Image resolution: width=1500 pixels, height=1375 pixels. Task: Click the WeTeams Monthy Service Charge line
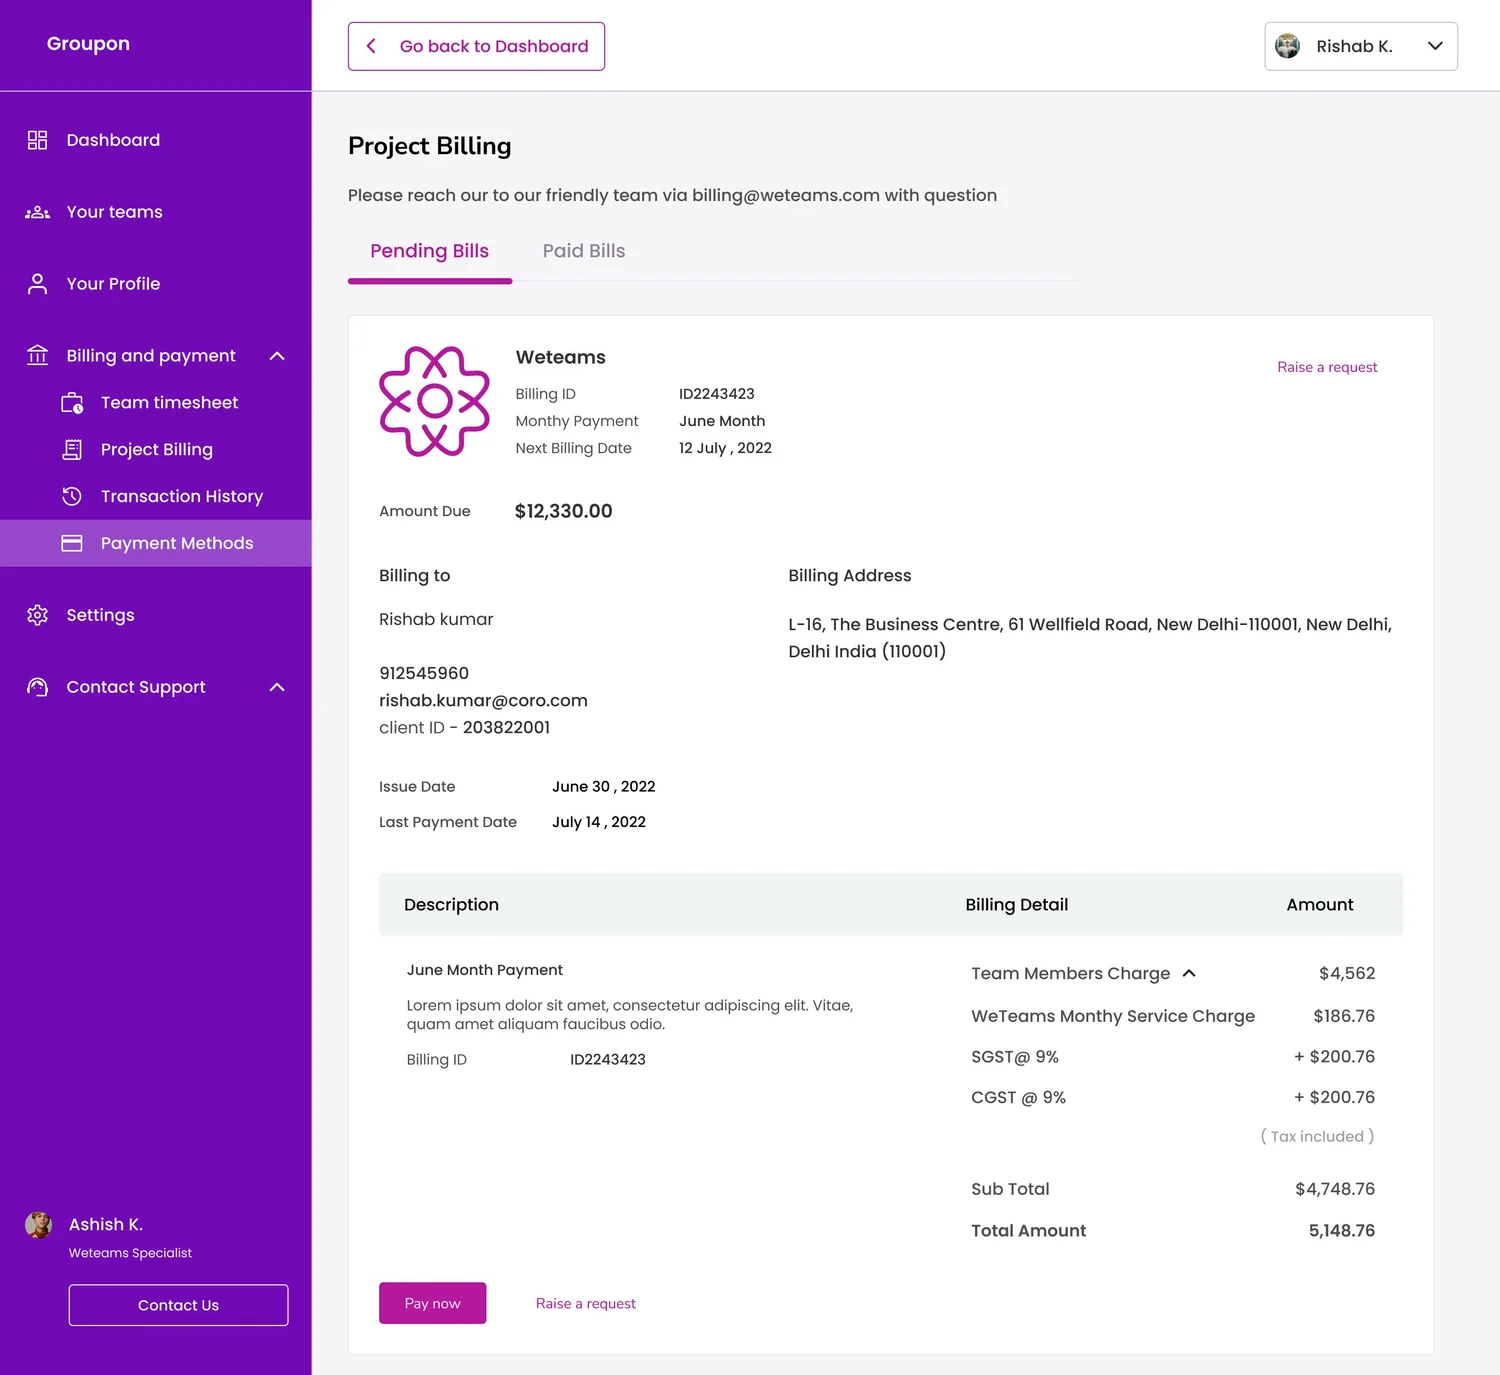click(1173, 1016)
